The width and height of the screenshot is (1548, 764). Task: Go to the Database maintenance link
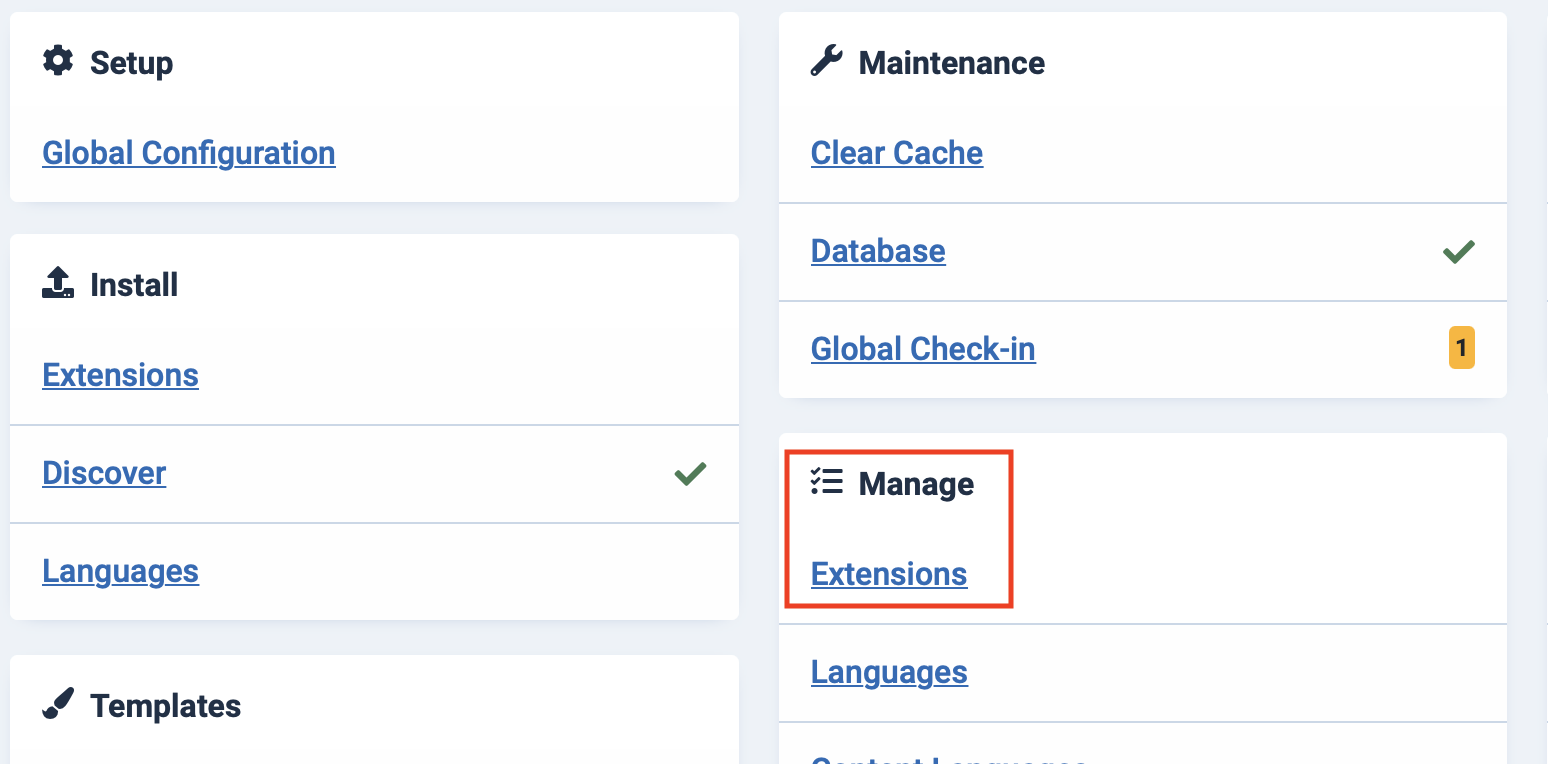[877, 251]
